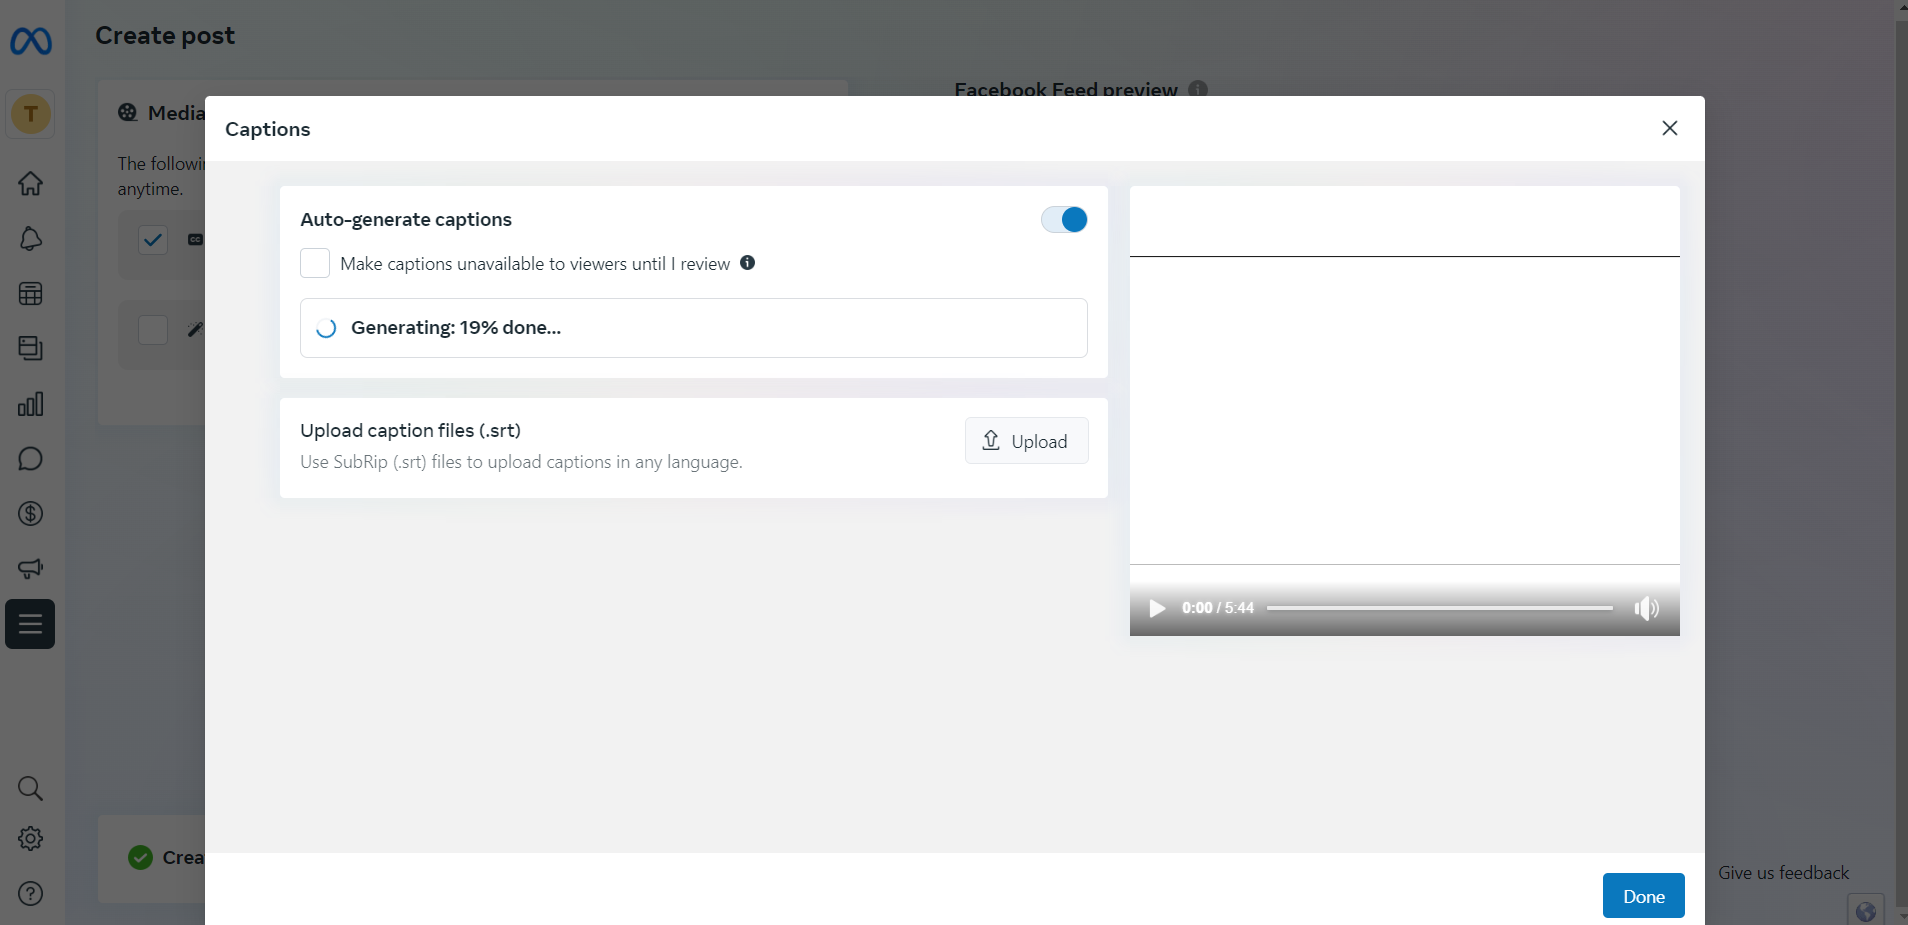Open the Ads megaphone icon
Image resolution: width=1908 pixels, height=925 pixels.
tap(31, 569)
